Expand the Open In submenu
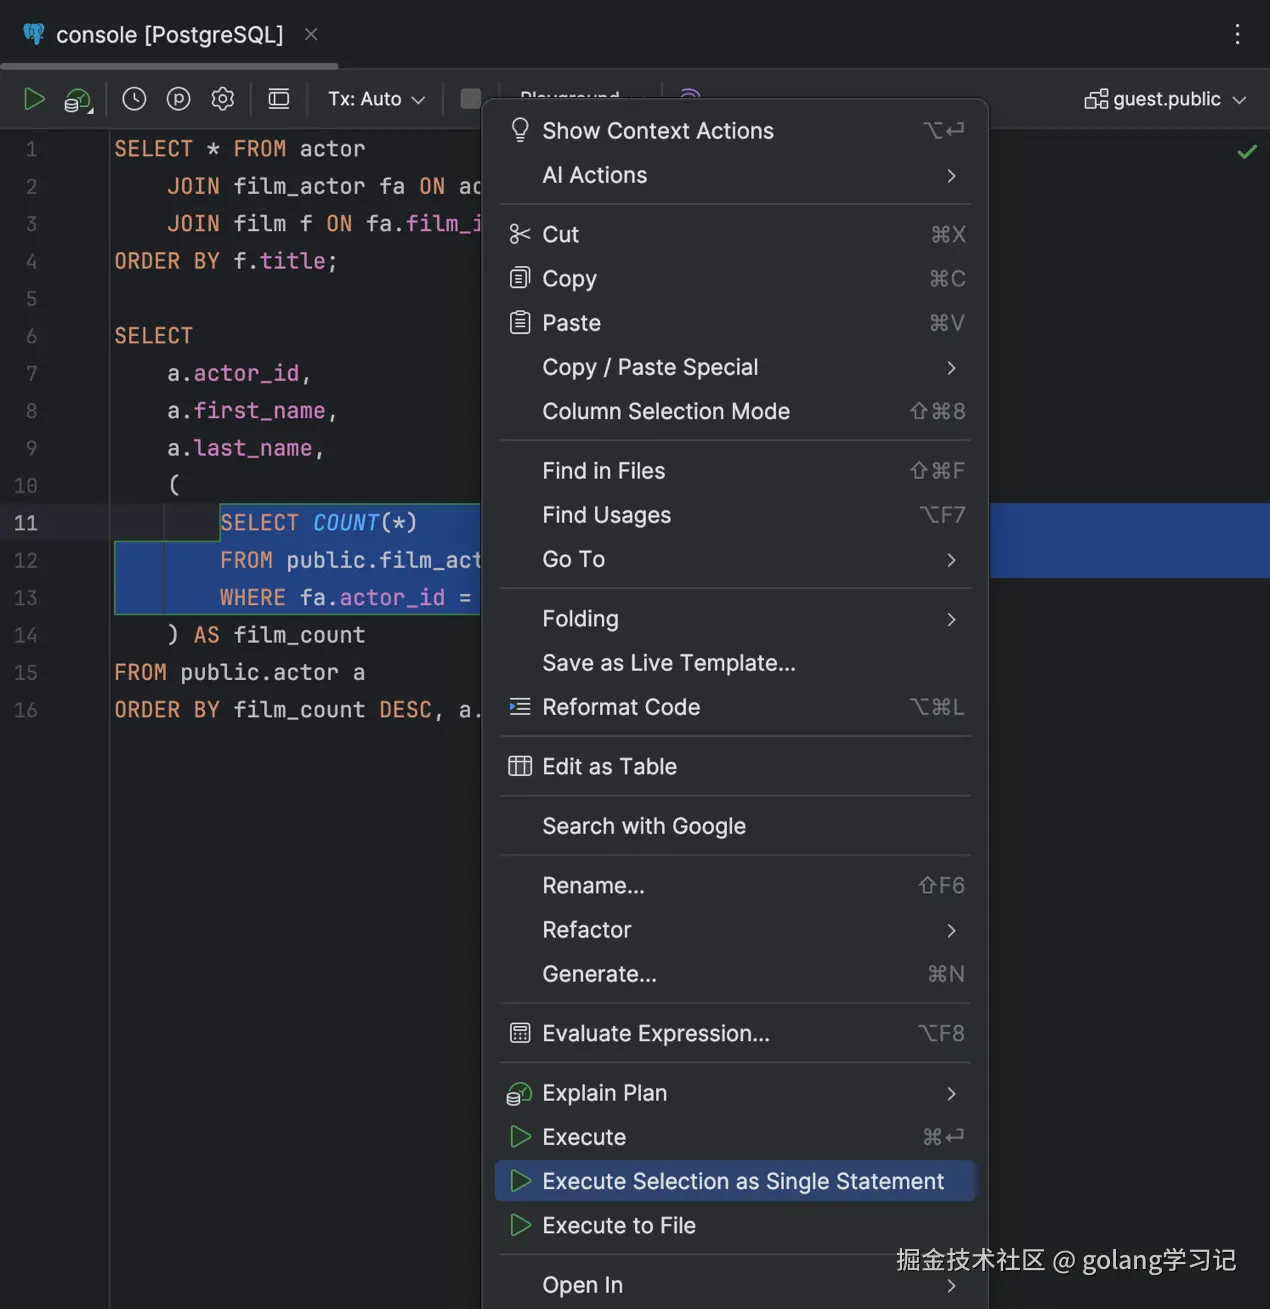 [x=735, y=1285]
